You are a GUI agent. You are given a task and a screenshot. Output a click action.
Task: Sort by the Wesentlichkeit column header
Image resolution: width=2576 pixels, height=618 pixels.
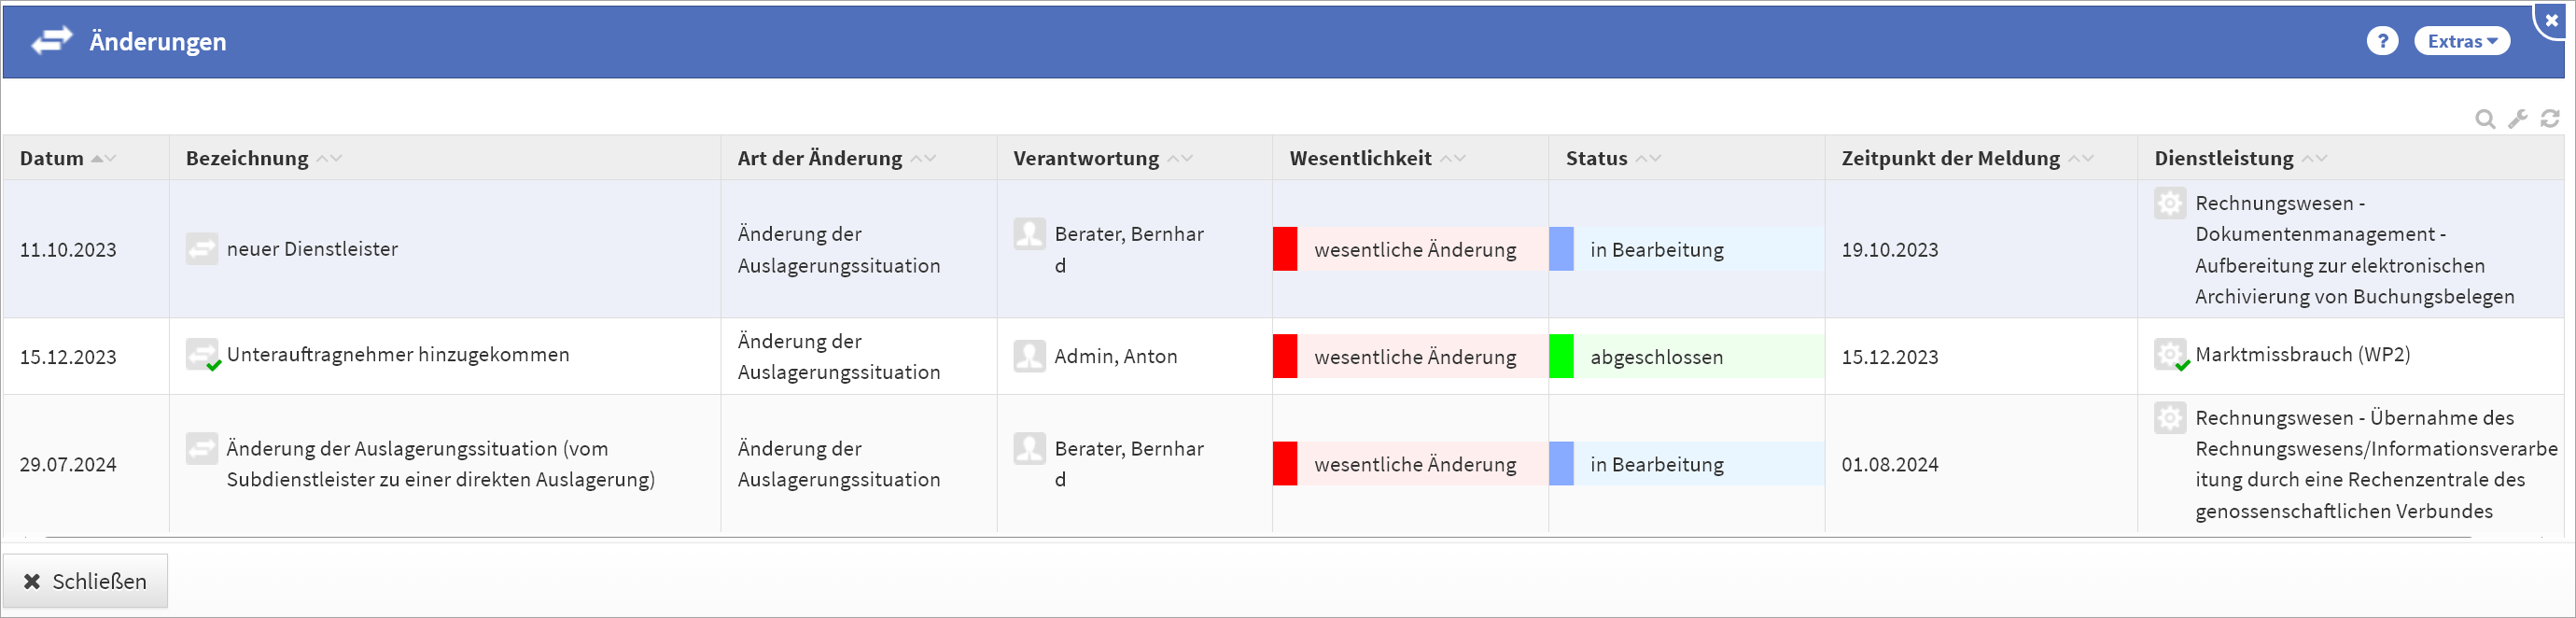point(1360,158)
